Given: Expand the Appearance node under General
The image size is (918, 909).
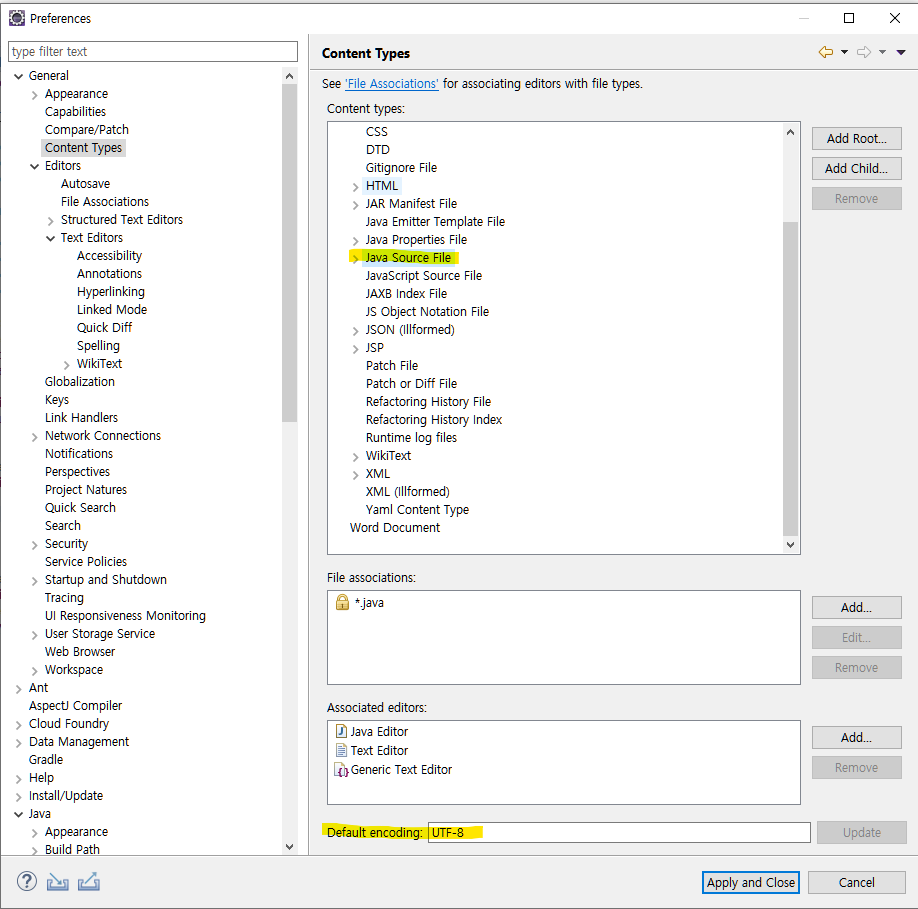Looking at the screenshot, I should point(35,95).
